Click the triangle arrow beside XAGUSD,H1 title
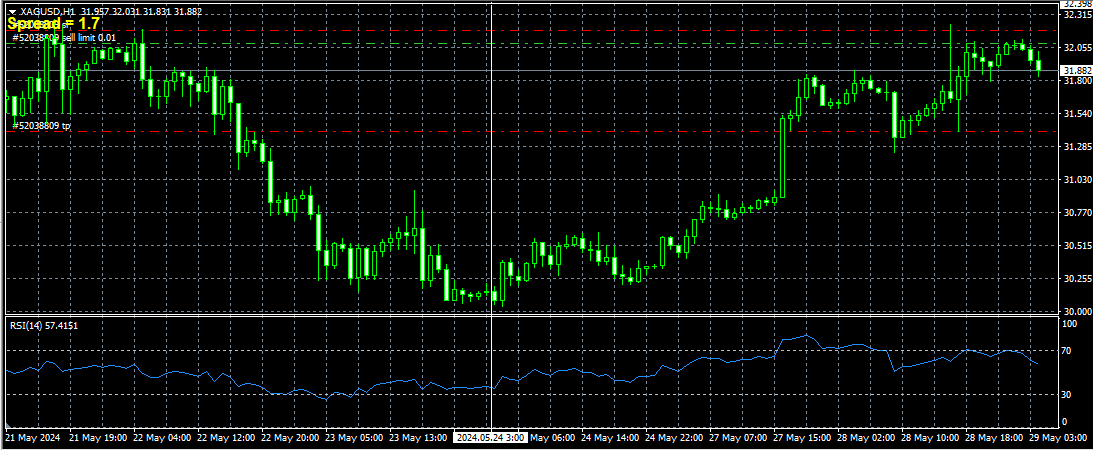The height and width of the screenshot is (451, 1093). coord(12,11)
